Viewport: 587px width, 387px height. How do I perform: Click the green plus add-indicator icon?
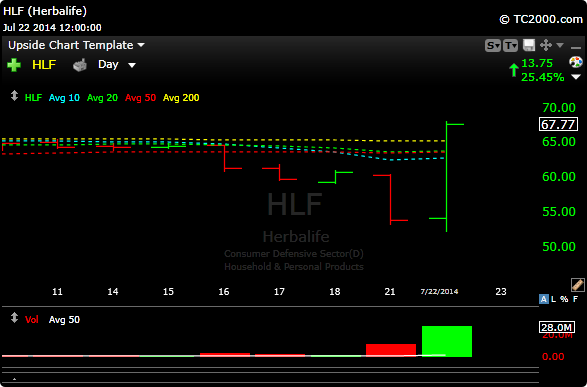point(14,65)
